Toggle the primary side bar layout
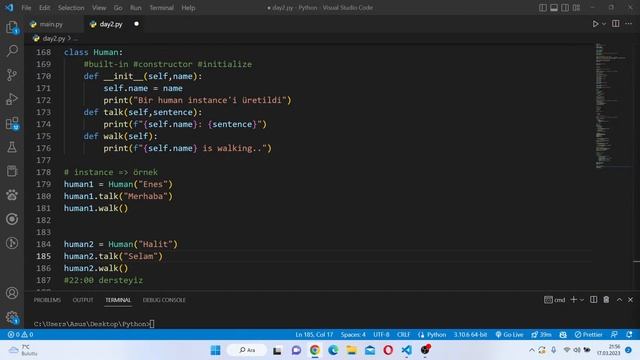Image resolution: width=640 pixels, height=360 pixels. [542, 8]
